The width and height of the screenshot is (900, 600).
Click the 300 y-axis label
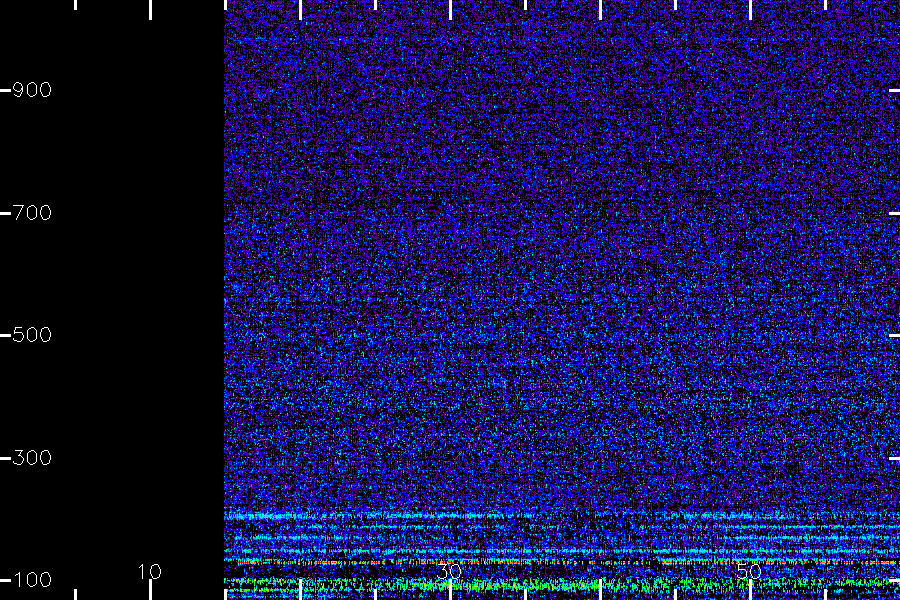[x=32, y=458]
